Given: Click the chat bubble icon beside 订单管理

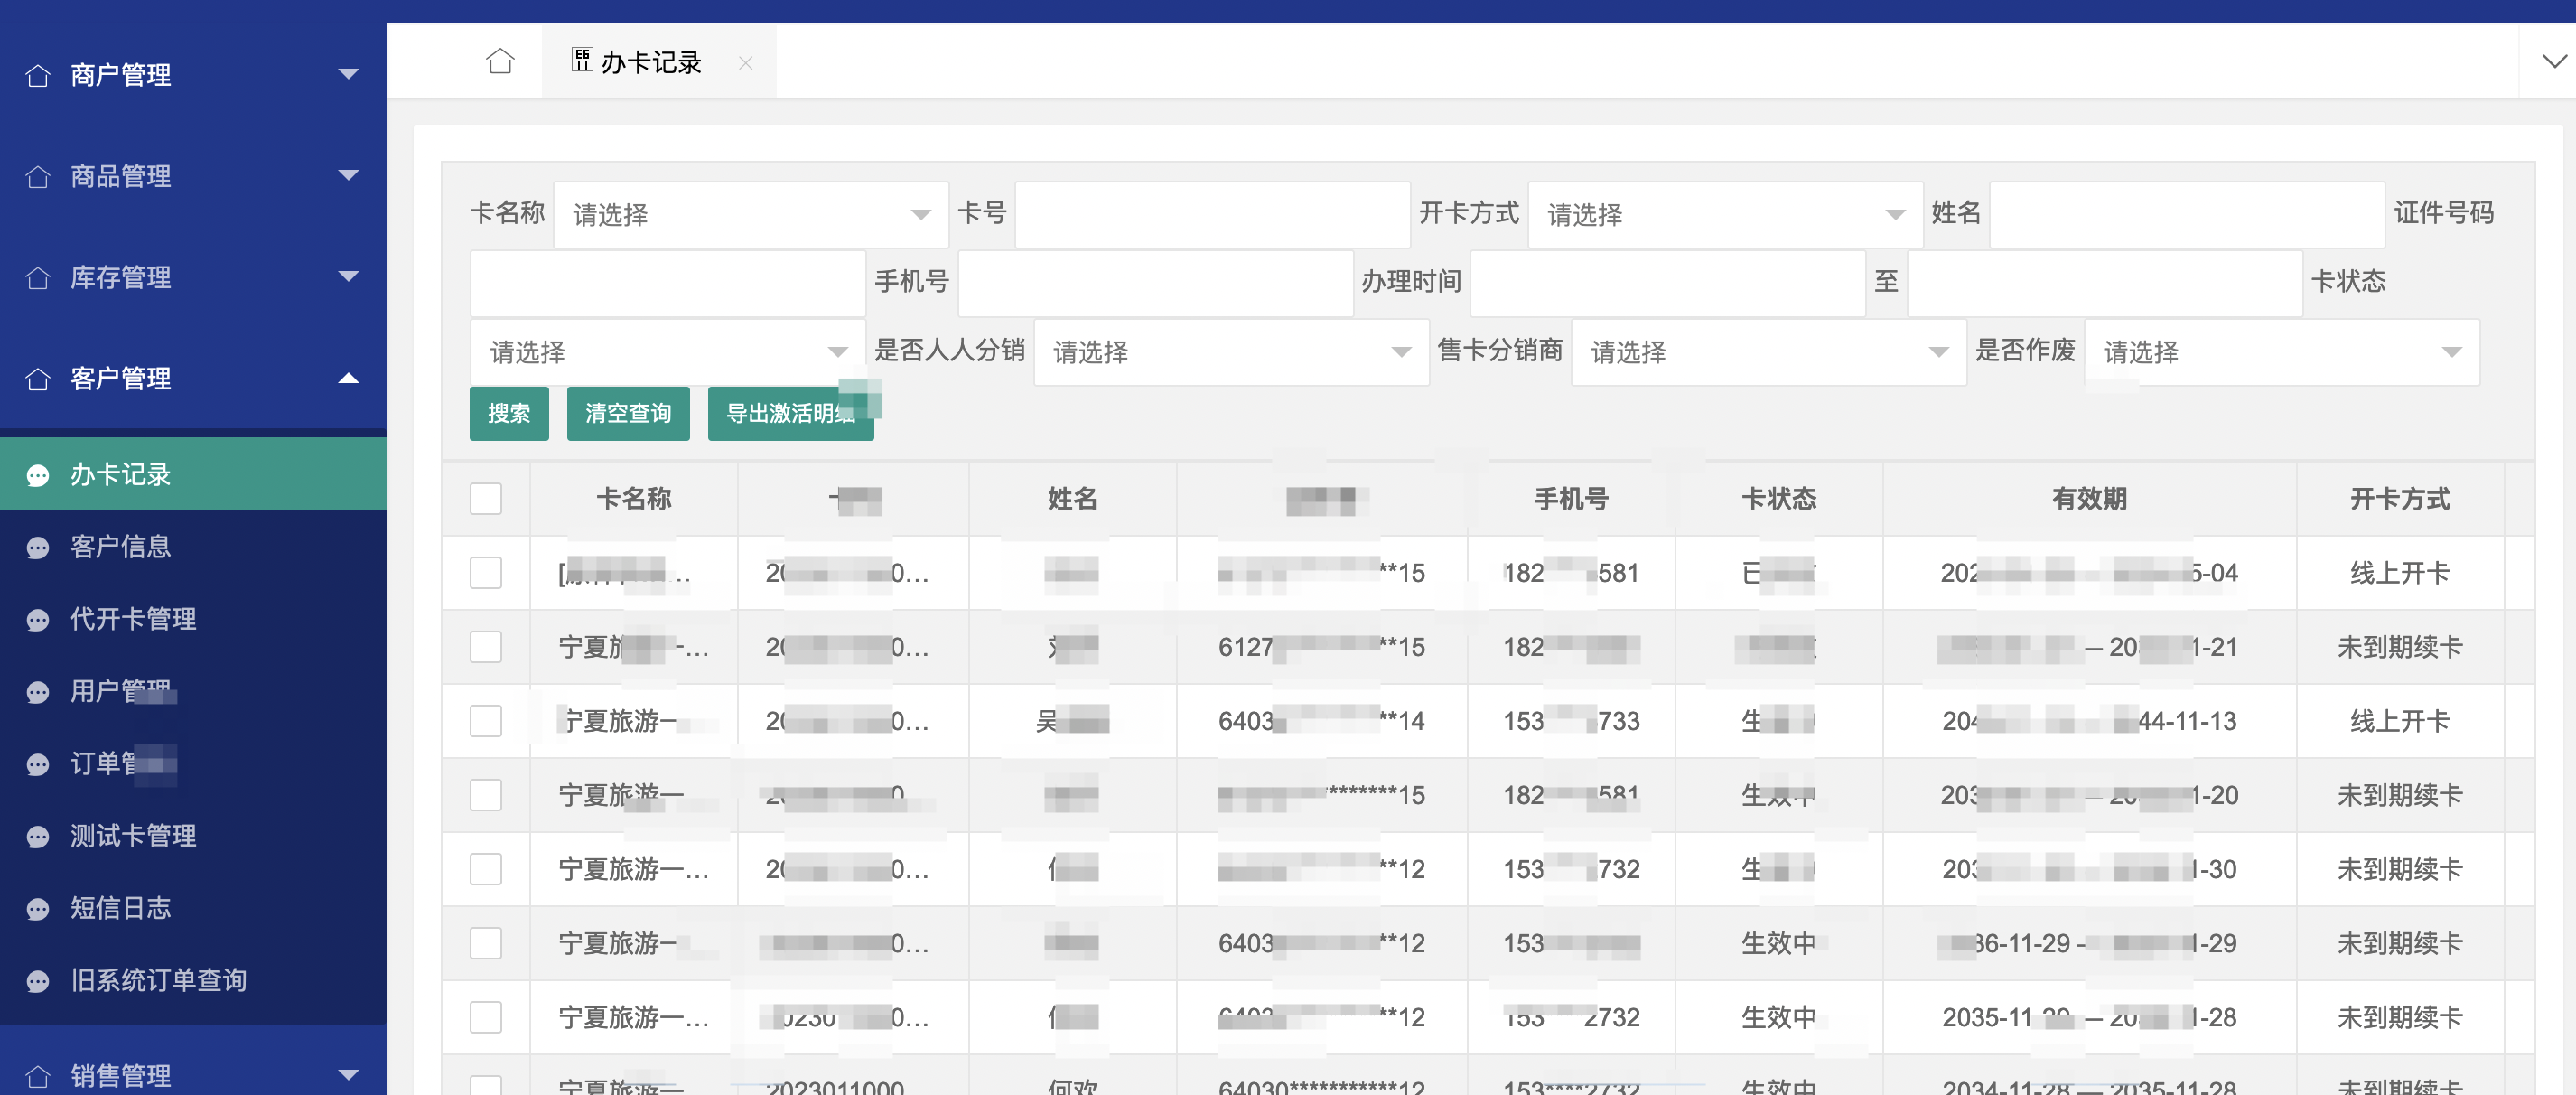Looking at the screenshot, I should pos(38,764).
